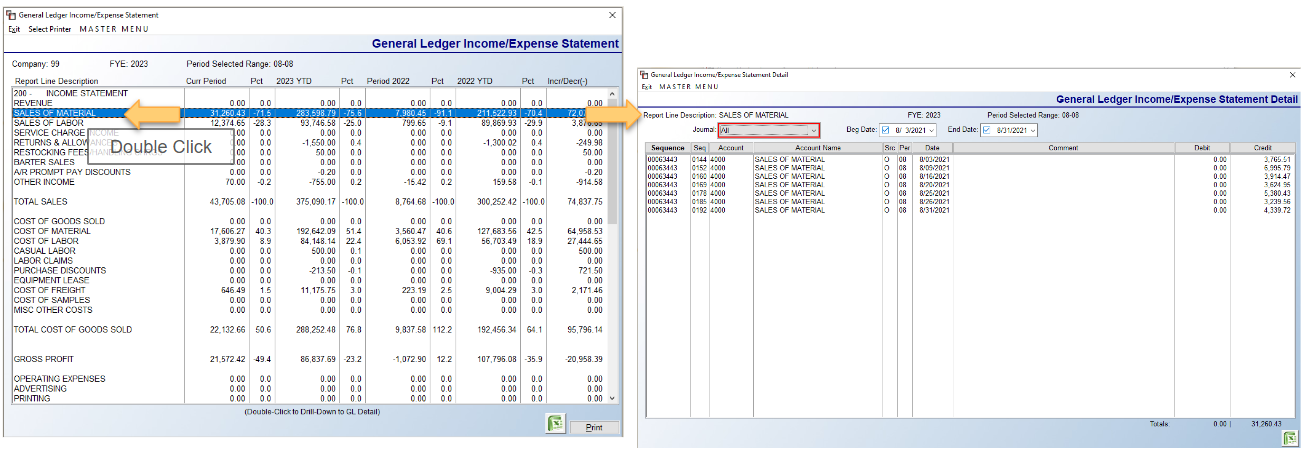Select the TOTAL COST OF GOODS SOLD row
This screenshot has height=453, width=1304.
310,329
